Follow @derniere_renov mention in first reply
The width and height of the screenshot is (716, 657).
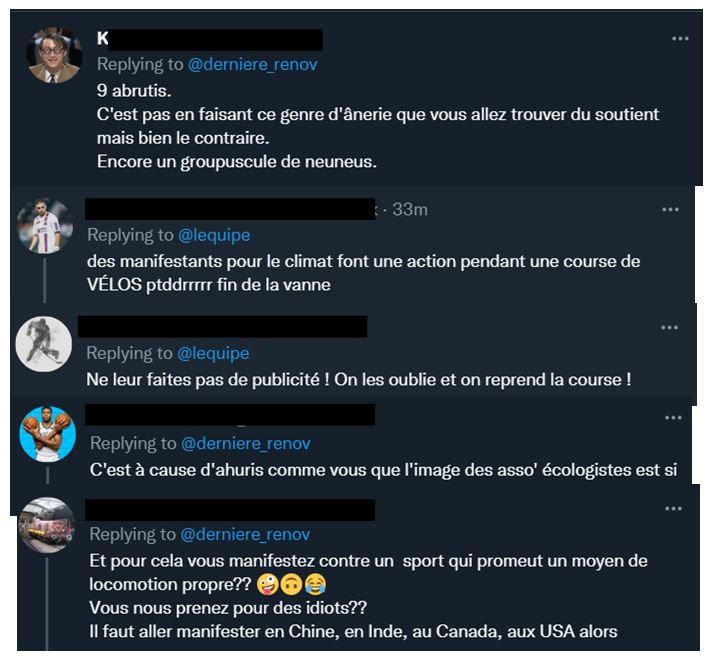point(253,64)
